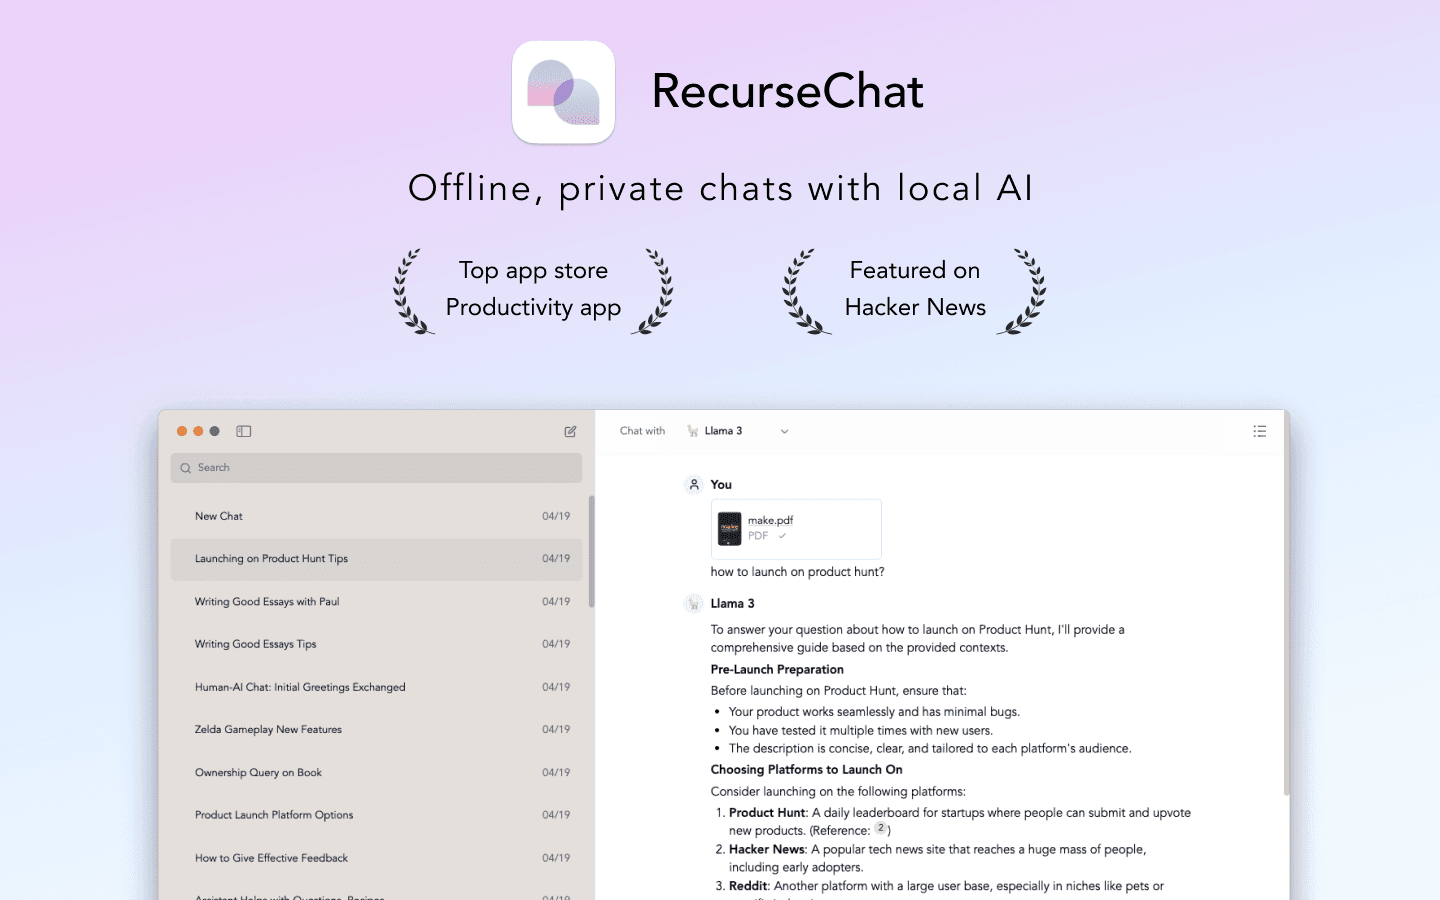The image size is (1440, 900).
Task: Click the sidebar chat list scrollbar
Action: (591, 551)
